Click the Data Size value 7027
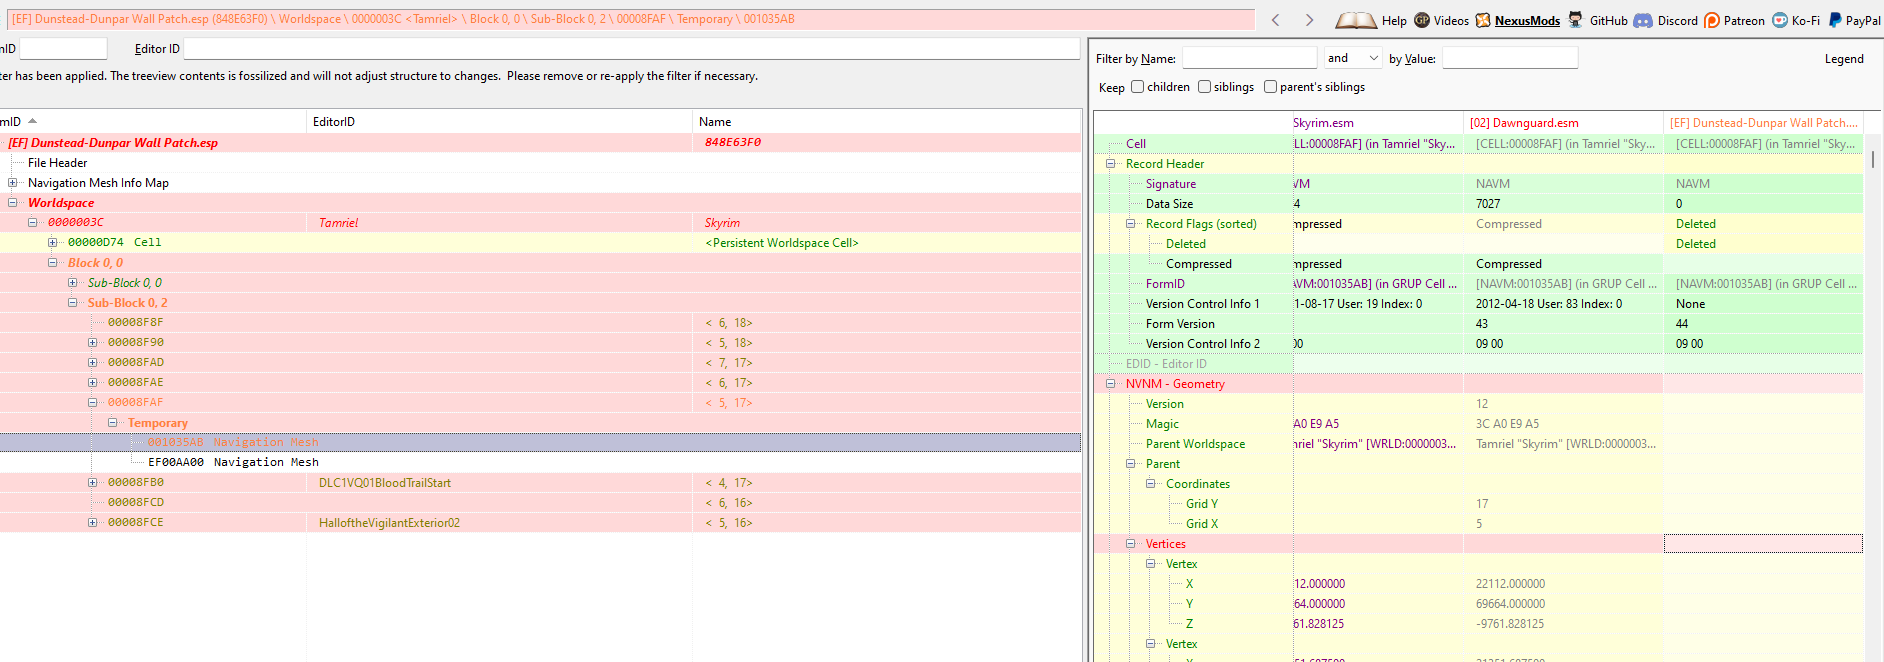This screenshot has height=662, width=1884. point(1488,204)
